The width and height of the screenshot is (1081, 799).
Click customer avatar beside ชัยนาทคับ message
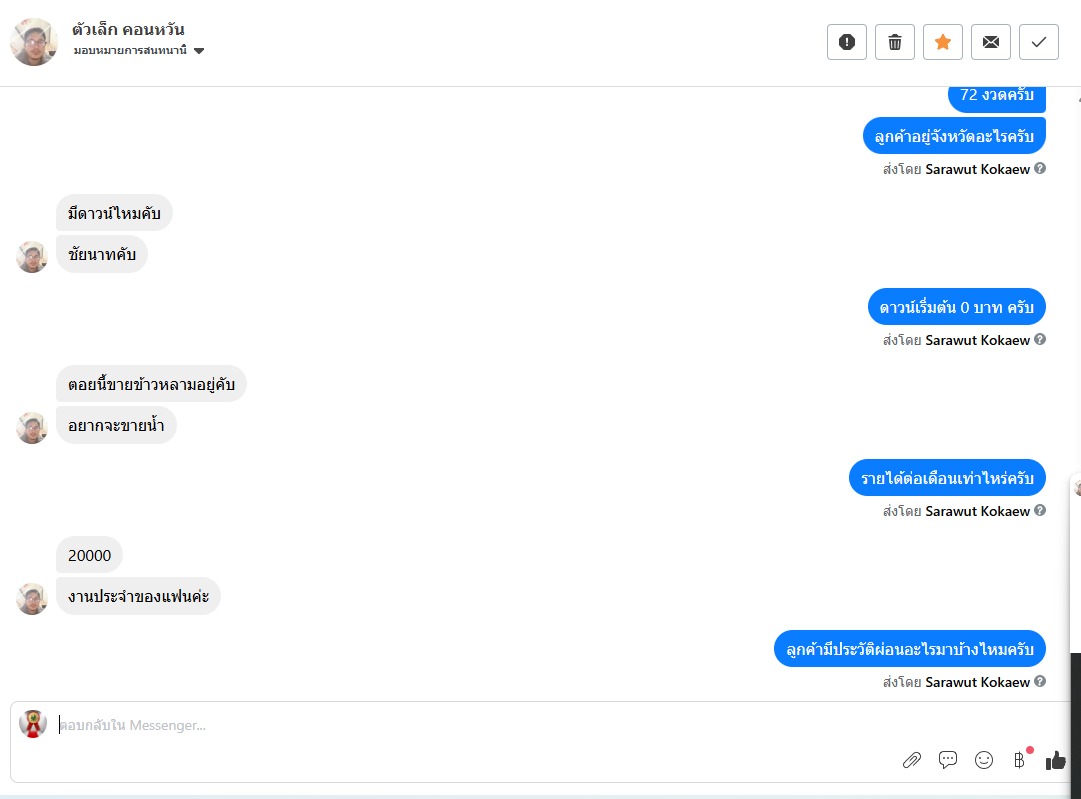coord(32,256)
